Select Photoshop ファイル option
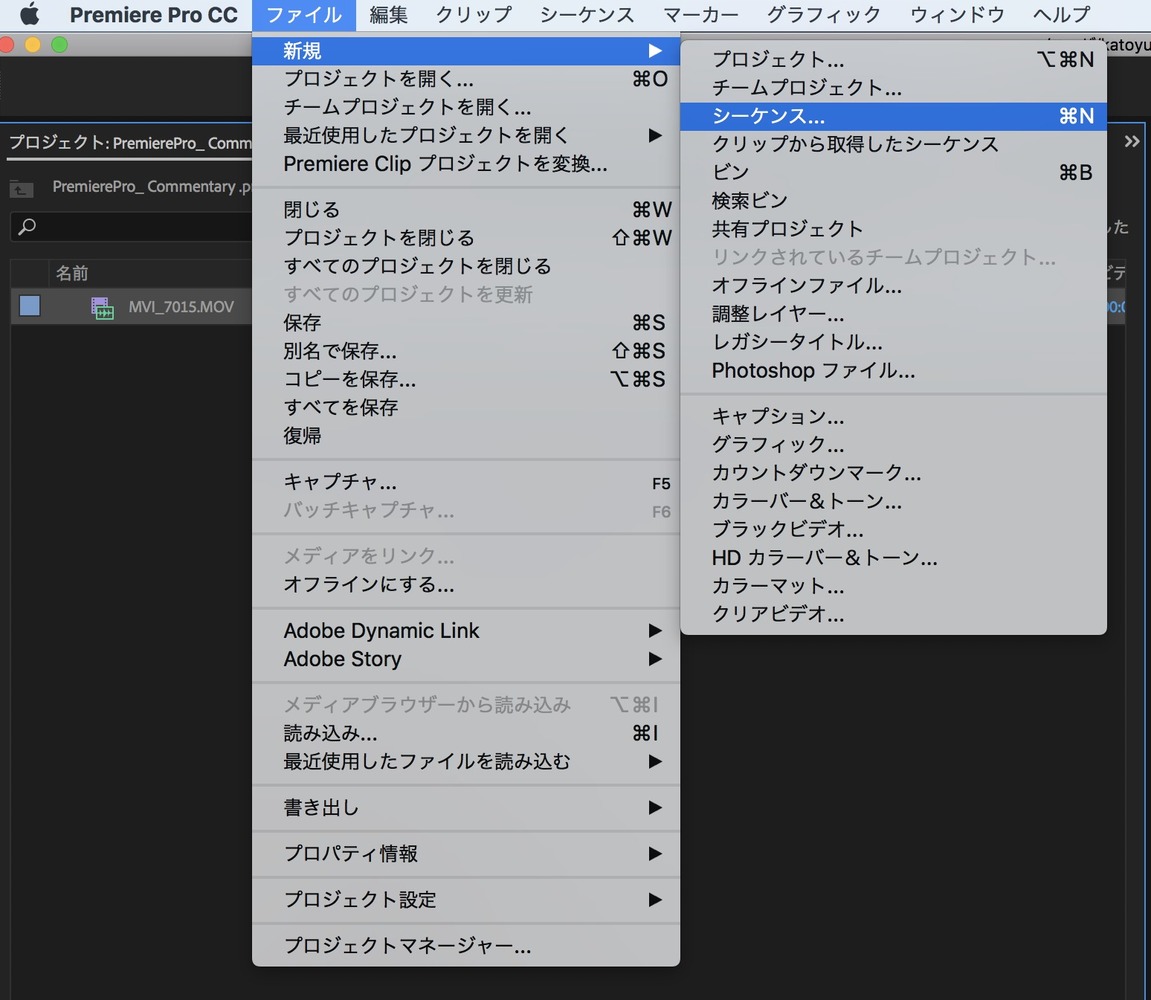The image size is (1151, 1000). (800, 371)
